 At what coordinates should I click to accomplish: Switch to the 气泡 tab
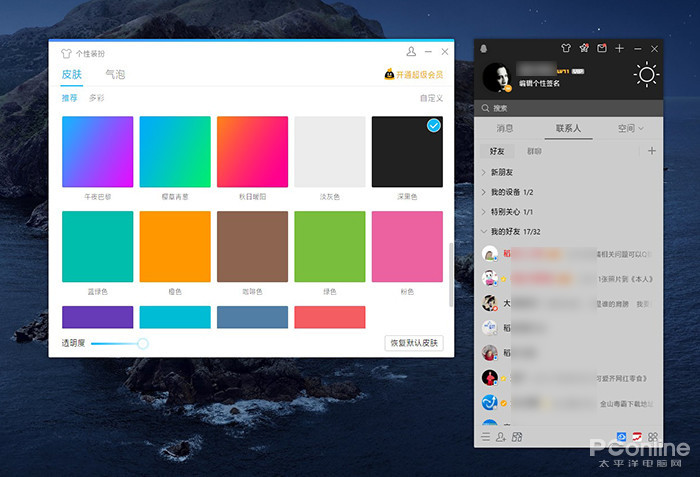pyautogui.click(x=115, y=75)
